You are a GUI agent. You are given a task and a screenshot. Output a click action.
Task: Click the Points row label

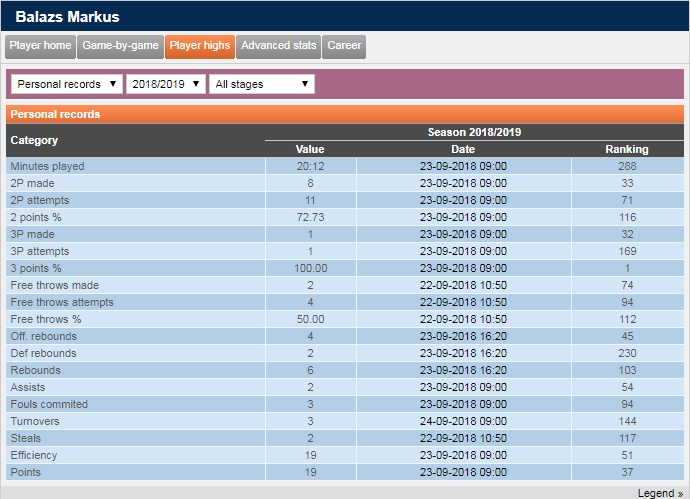pos(26,472)
